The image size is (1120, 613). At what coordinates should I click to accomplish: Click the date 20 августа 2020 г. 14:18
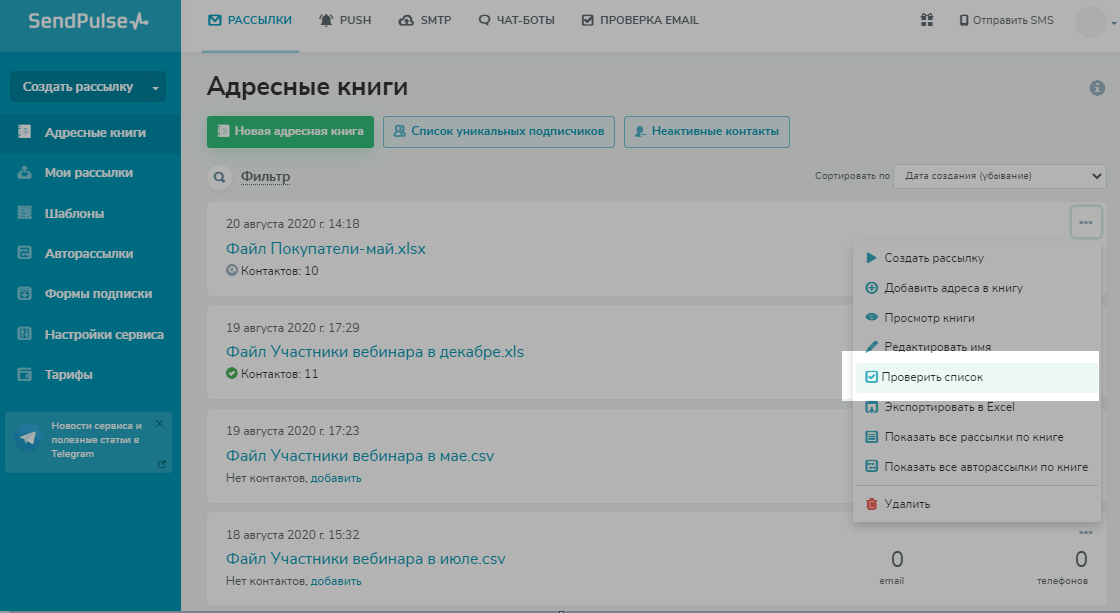(293, 224)
